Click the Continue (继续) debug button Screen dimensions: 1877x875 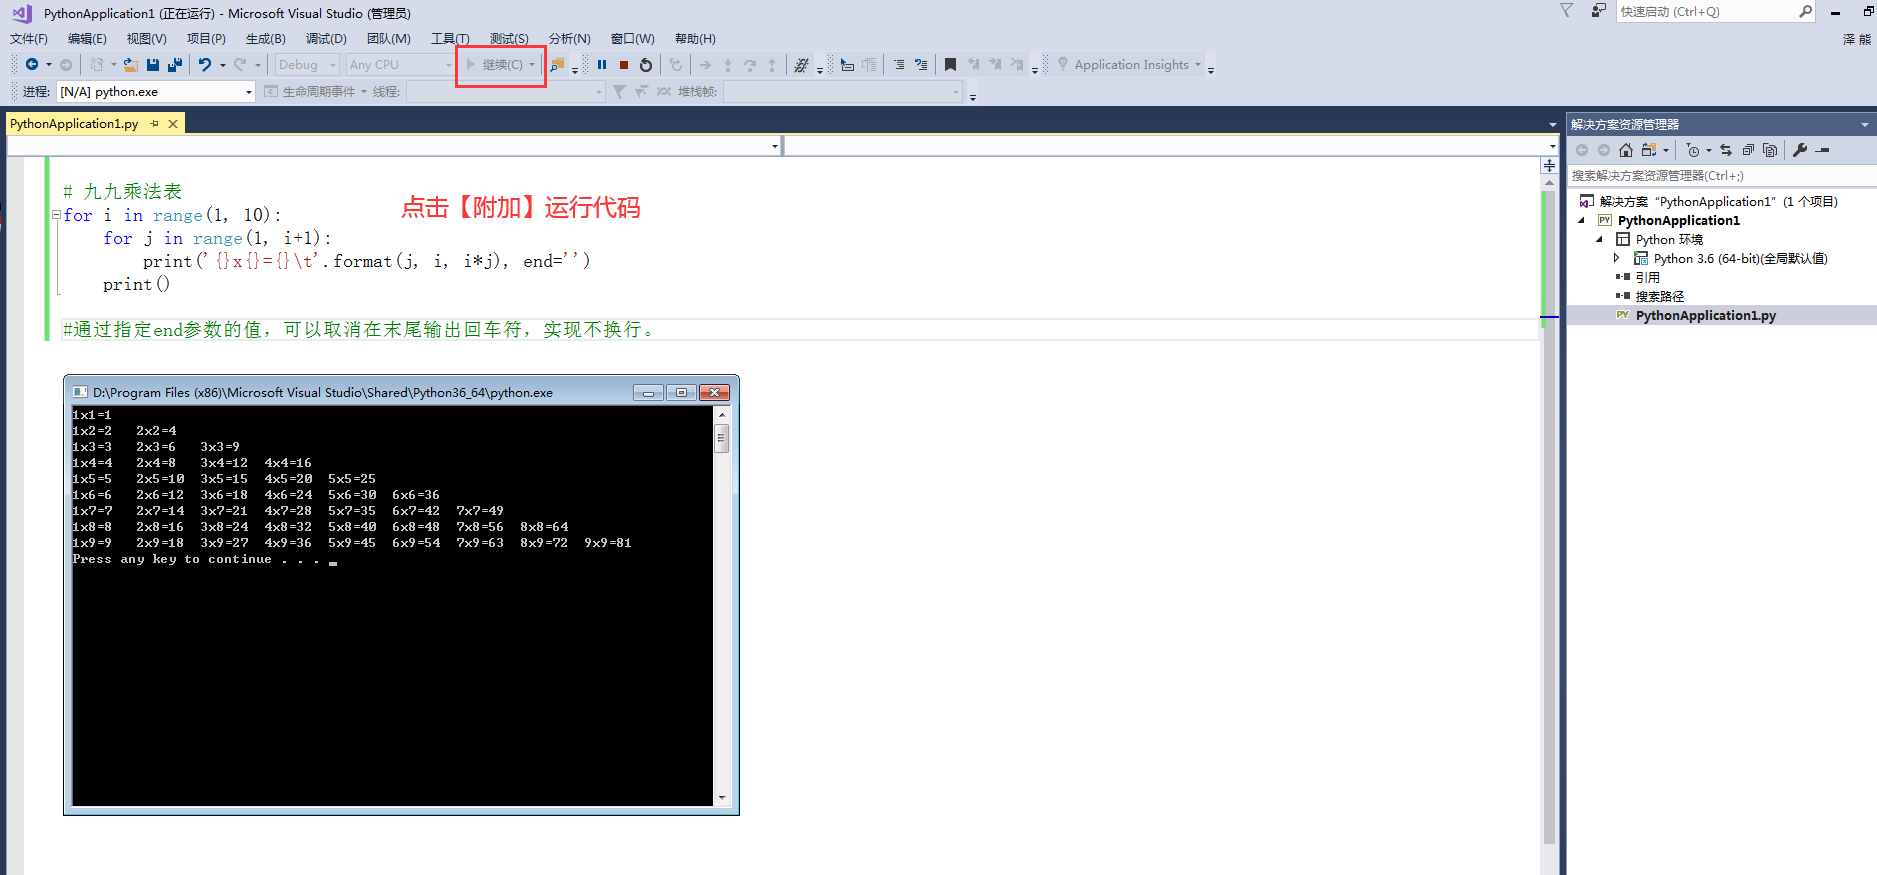coord(494,65)
